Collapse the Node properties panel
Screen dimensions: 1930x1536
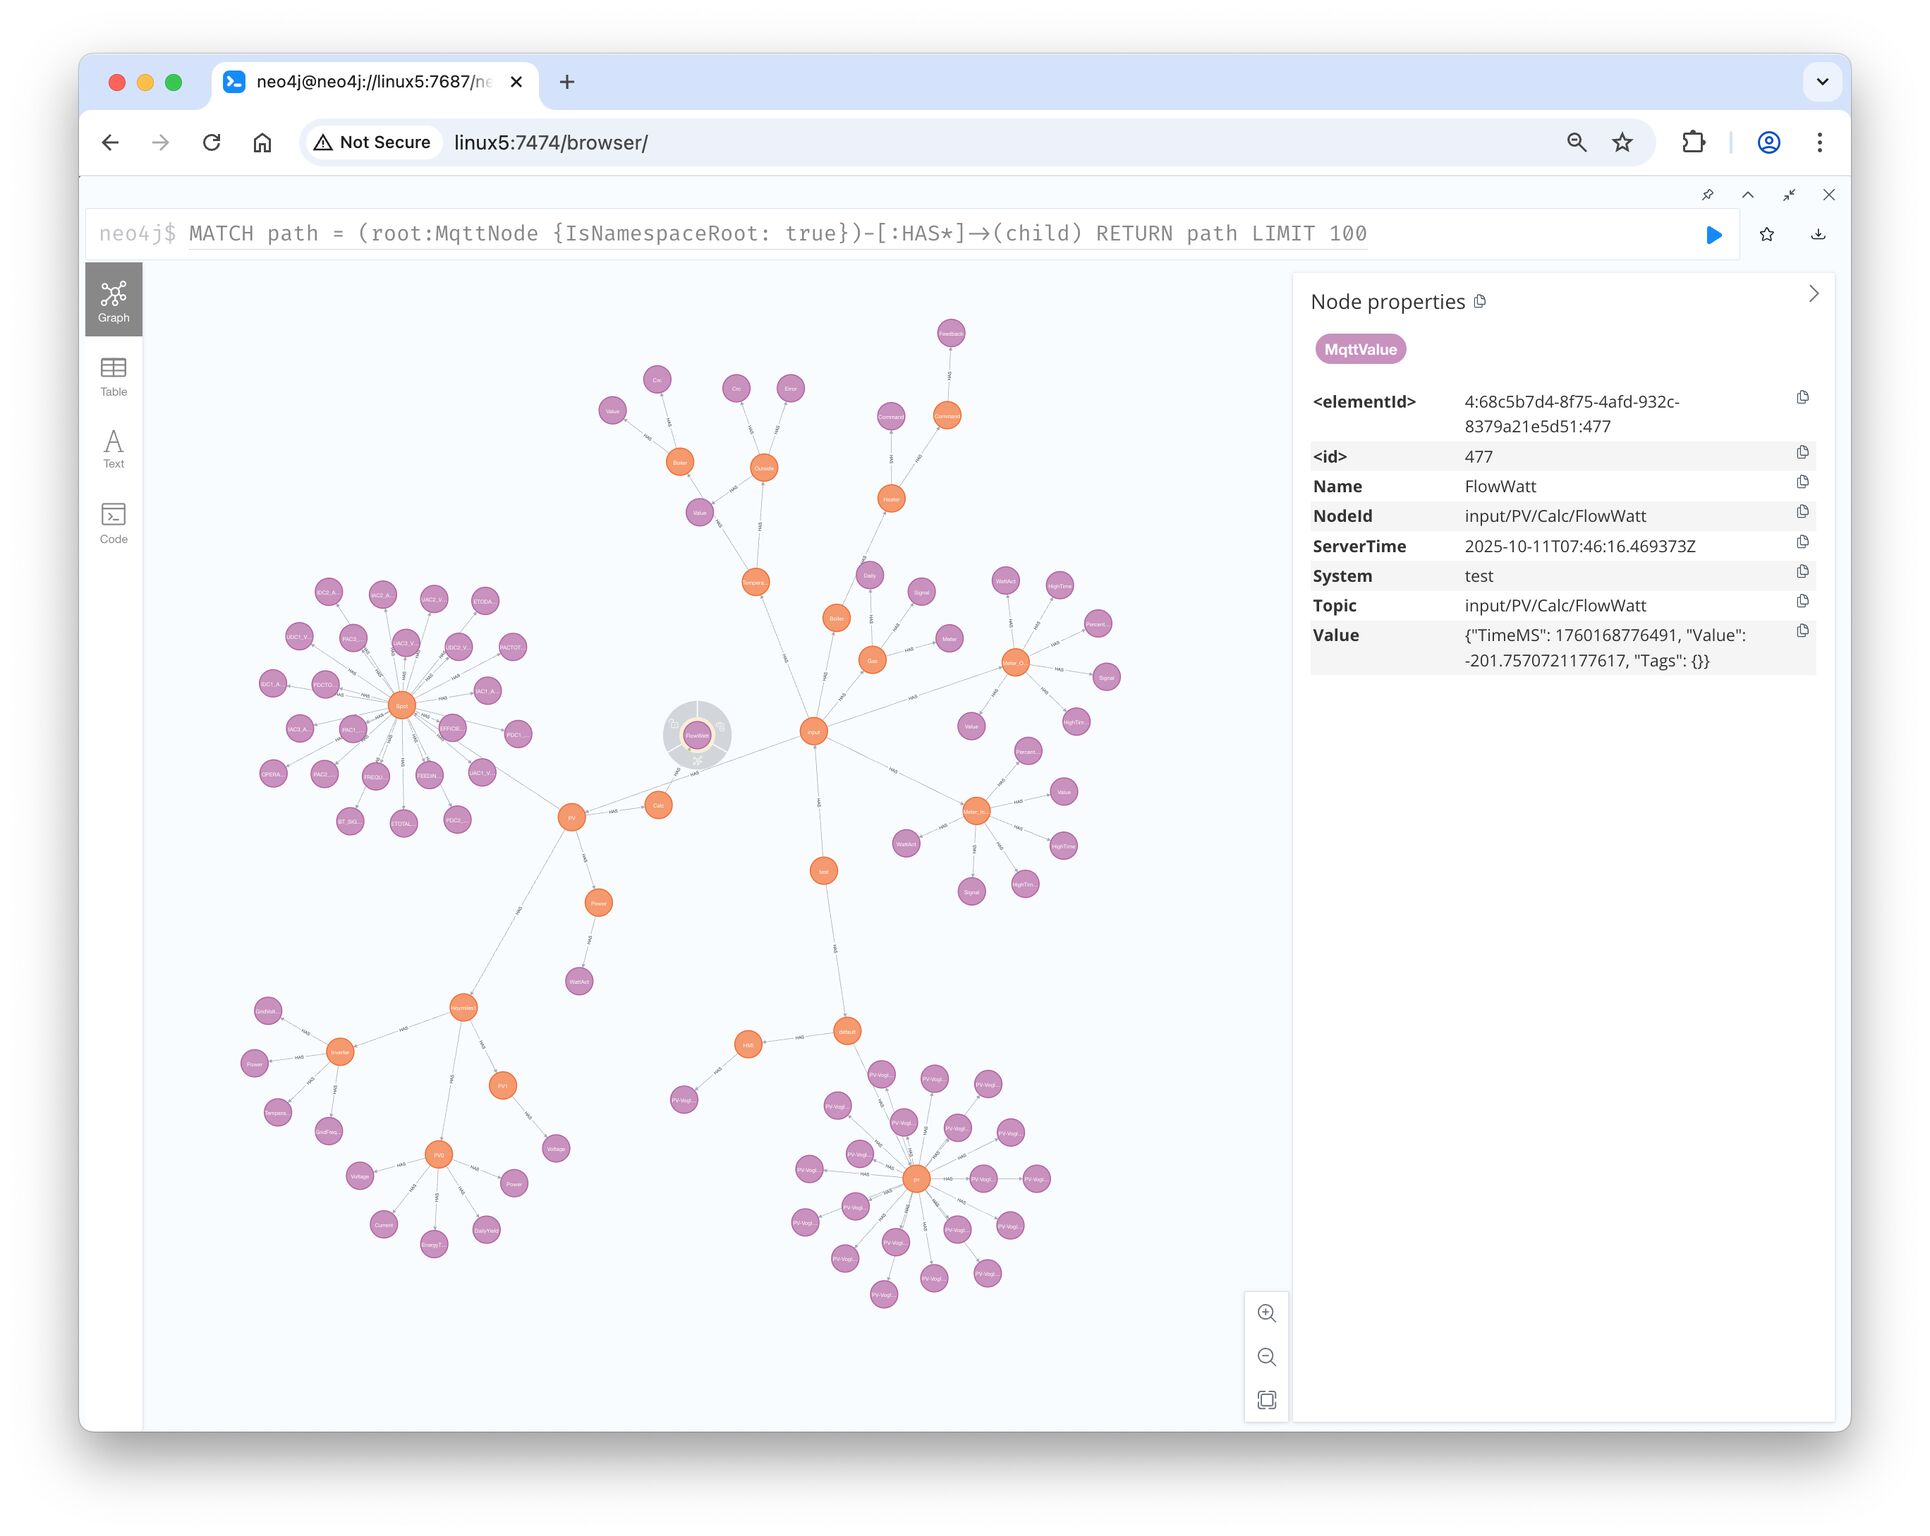point(1812,294)
